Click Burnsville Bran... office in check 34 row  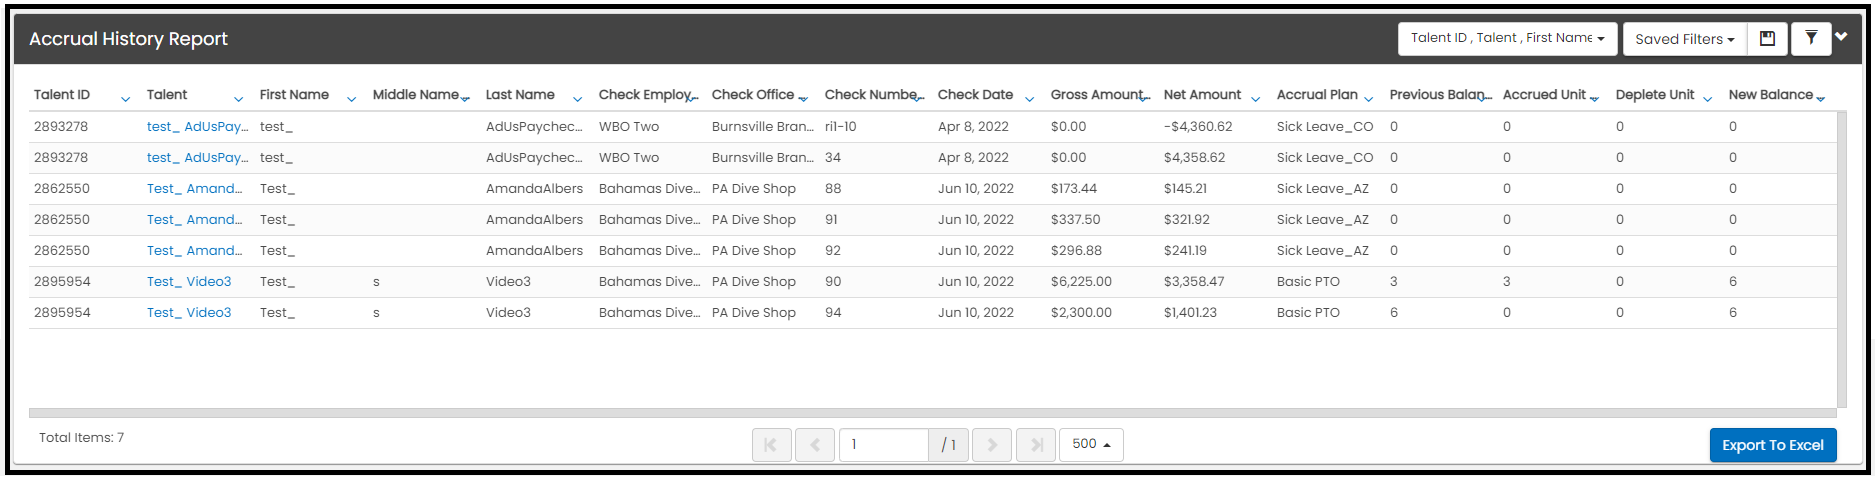762,158
